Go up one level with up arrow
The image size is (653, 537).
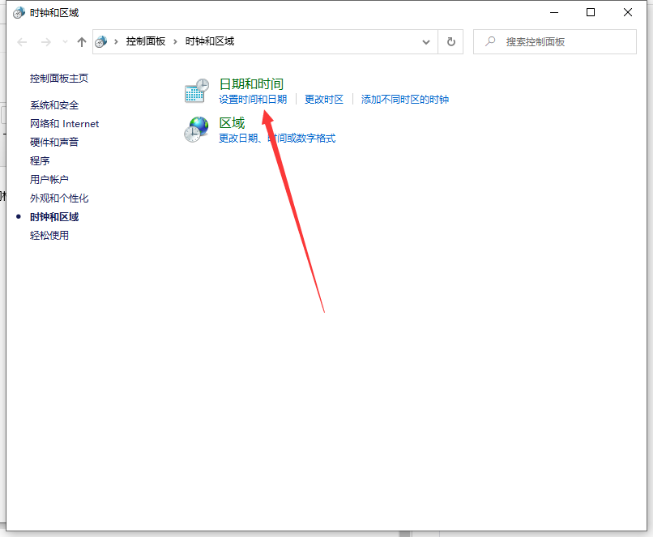tap(82, 42)
